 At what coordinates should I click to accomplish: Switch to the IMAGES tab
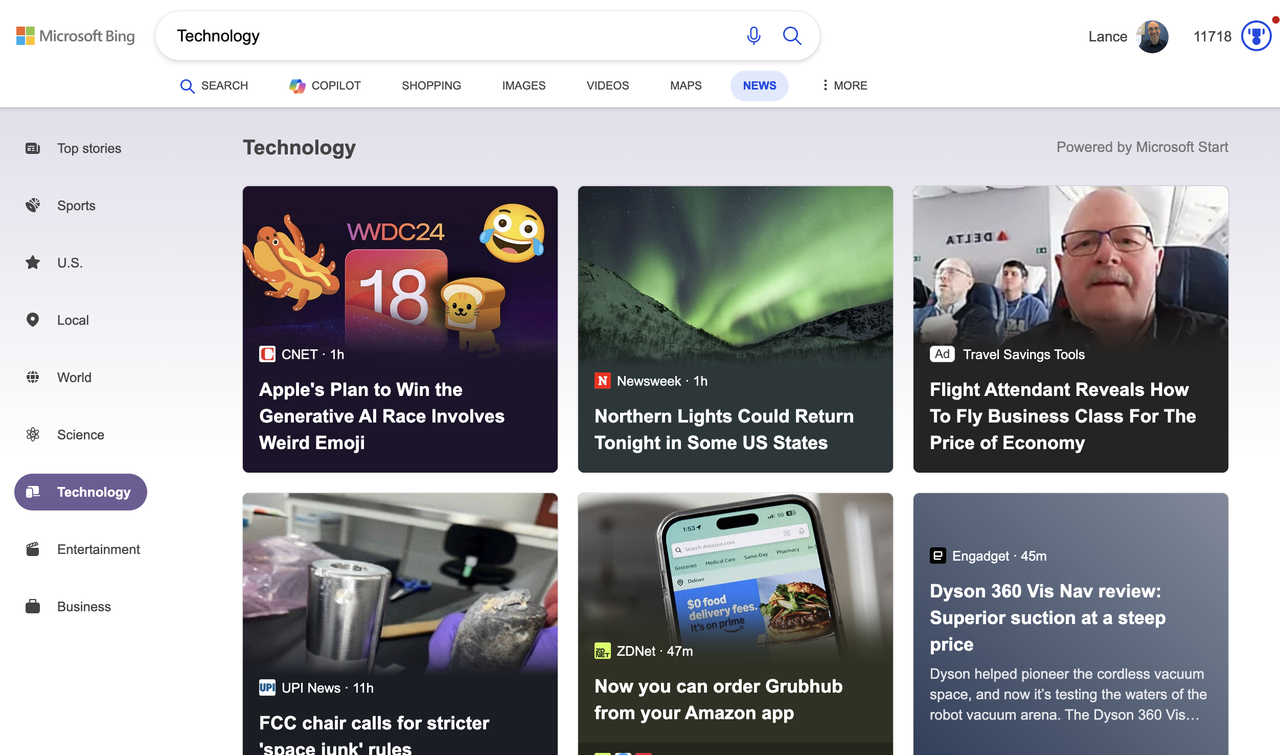tap(524, 86)
